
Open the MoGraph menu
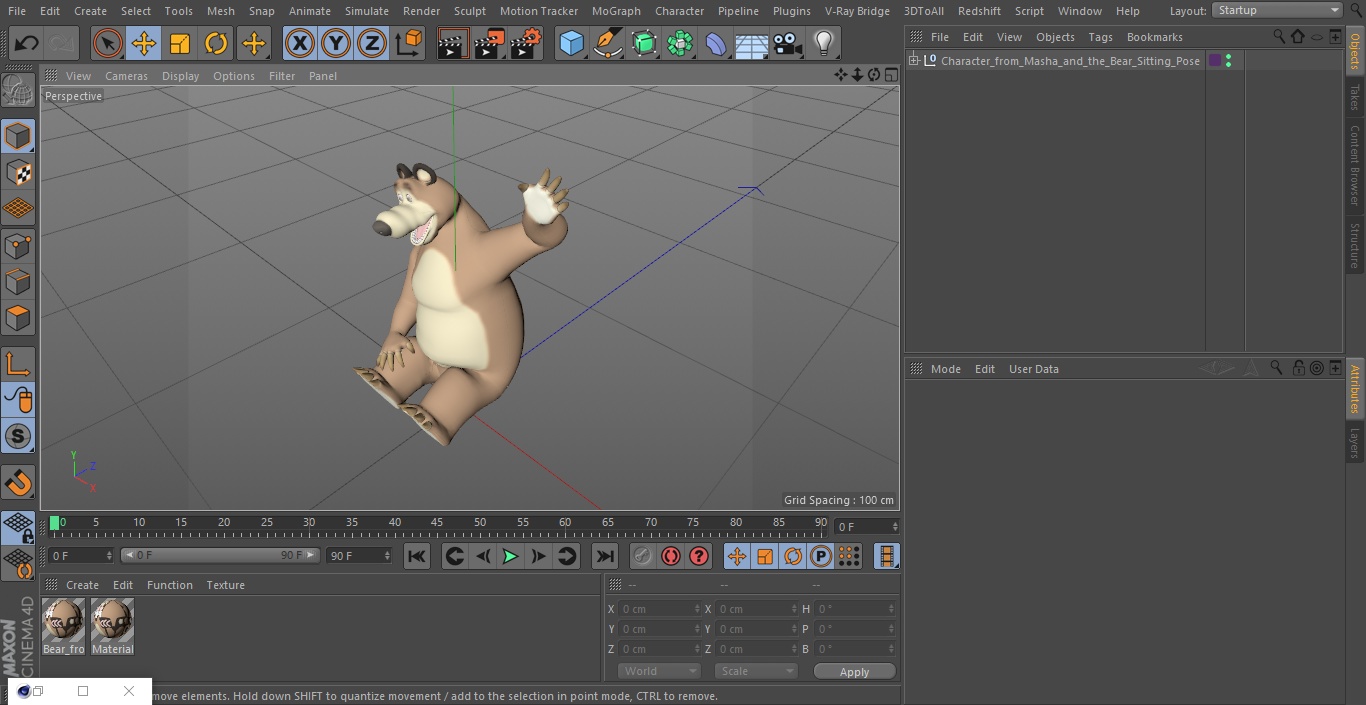(x=616, y=11)
